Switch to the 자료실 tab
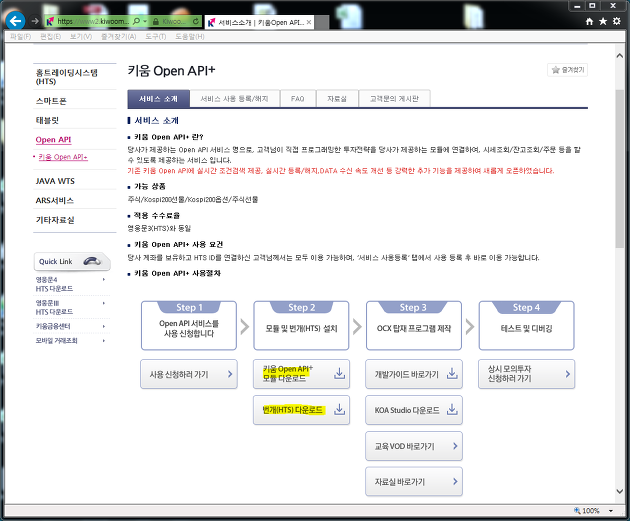Image resolution: width=630 pixels, height=521 pixels. pyautogui.click(x=337, y=99)
